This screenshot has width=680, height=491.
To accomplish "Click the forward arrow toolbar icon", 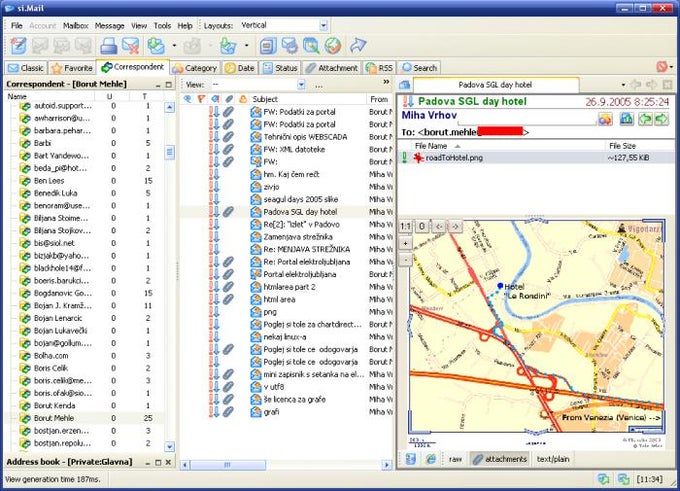I will [357, 45].
